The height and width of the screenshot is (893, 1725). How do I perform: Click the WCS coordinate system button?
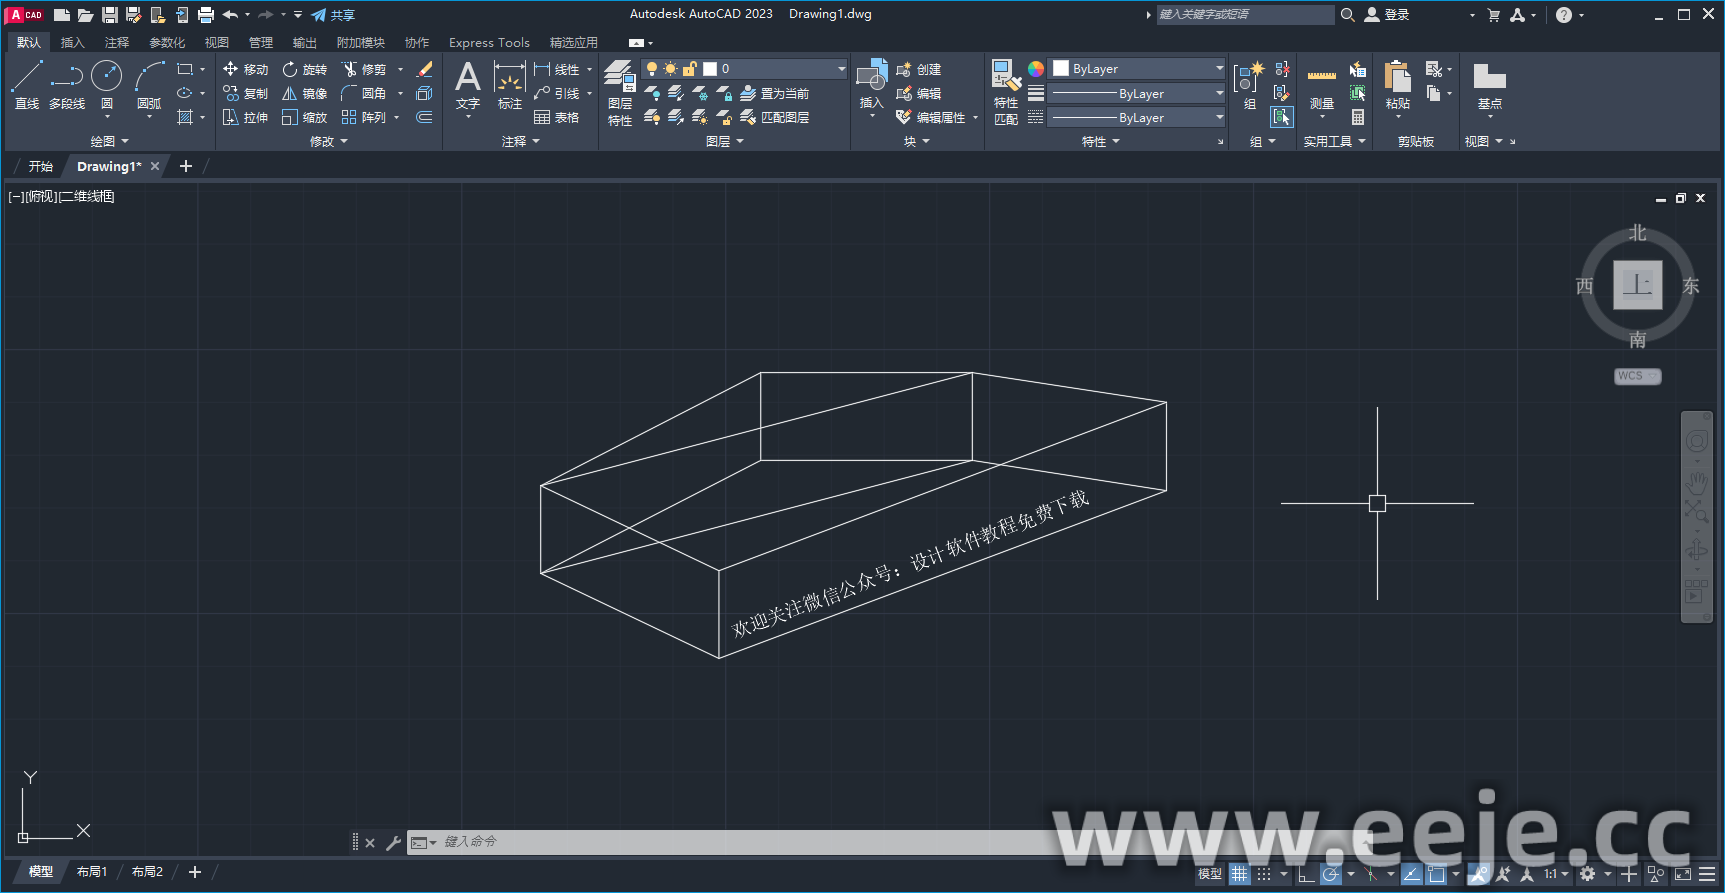tap(1636, 376)
